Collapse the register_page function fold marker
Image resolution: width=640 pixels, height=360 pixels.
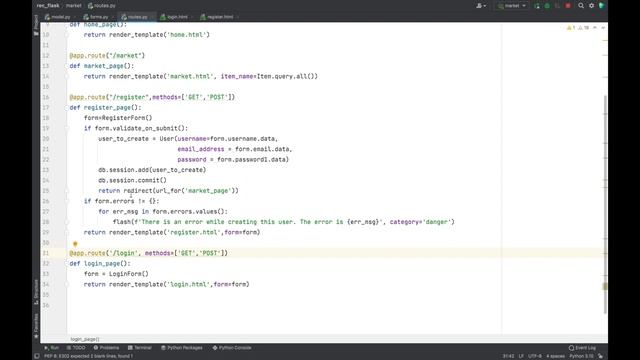tap(67, 108)
